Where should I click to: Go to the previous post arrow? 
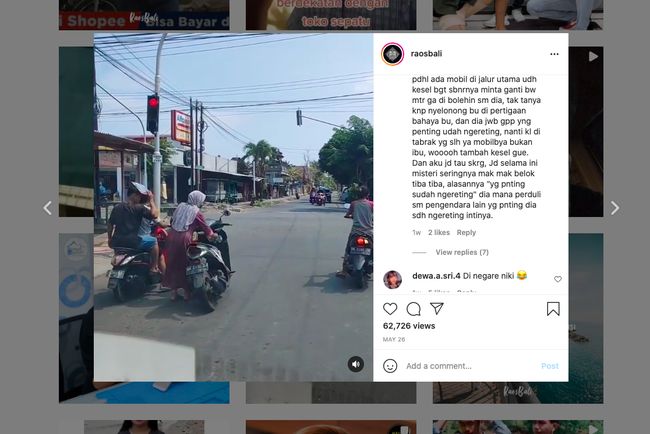click(x=48, y=208)
